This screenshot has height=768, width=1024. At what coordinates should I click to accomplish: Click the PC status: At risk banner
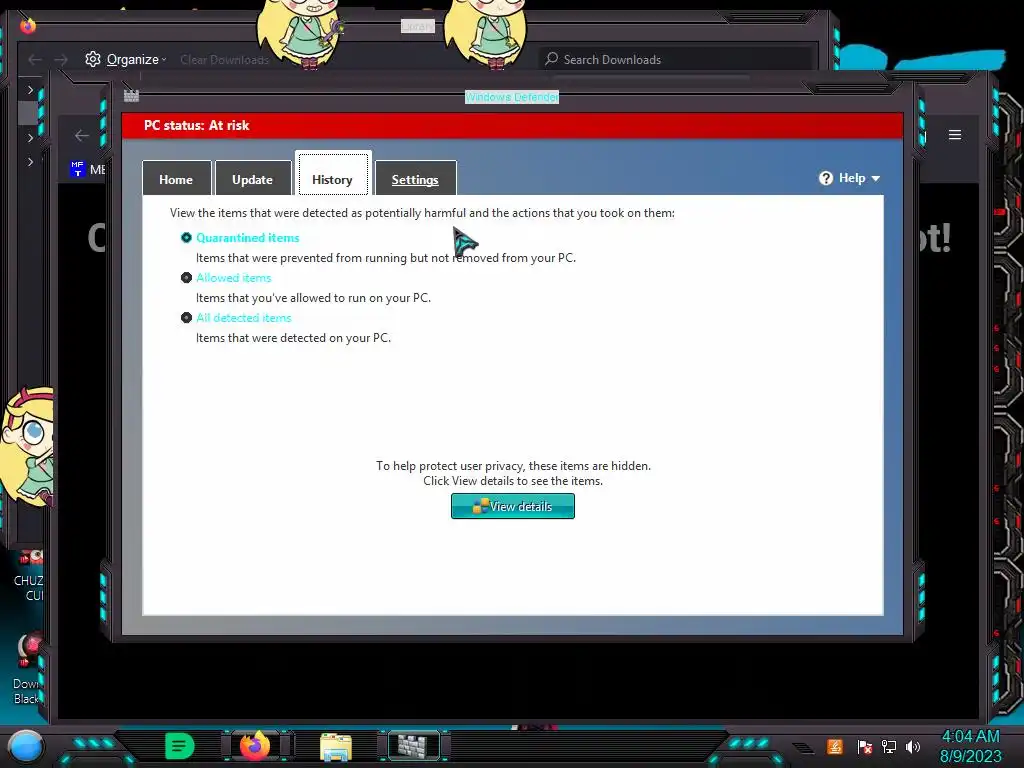513,125
